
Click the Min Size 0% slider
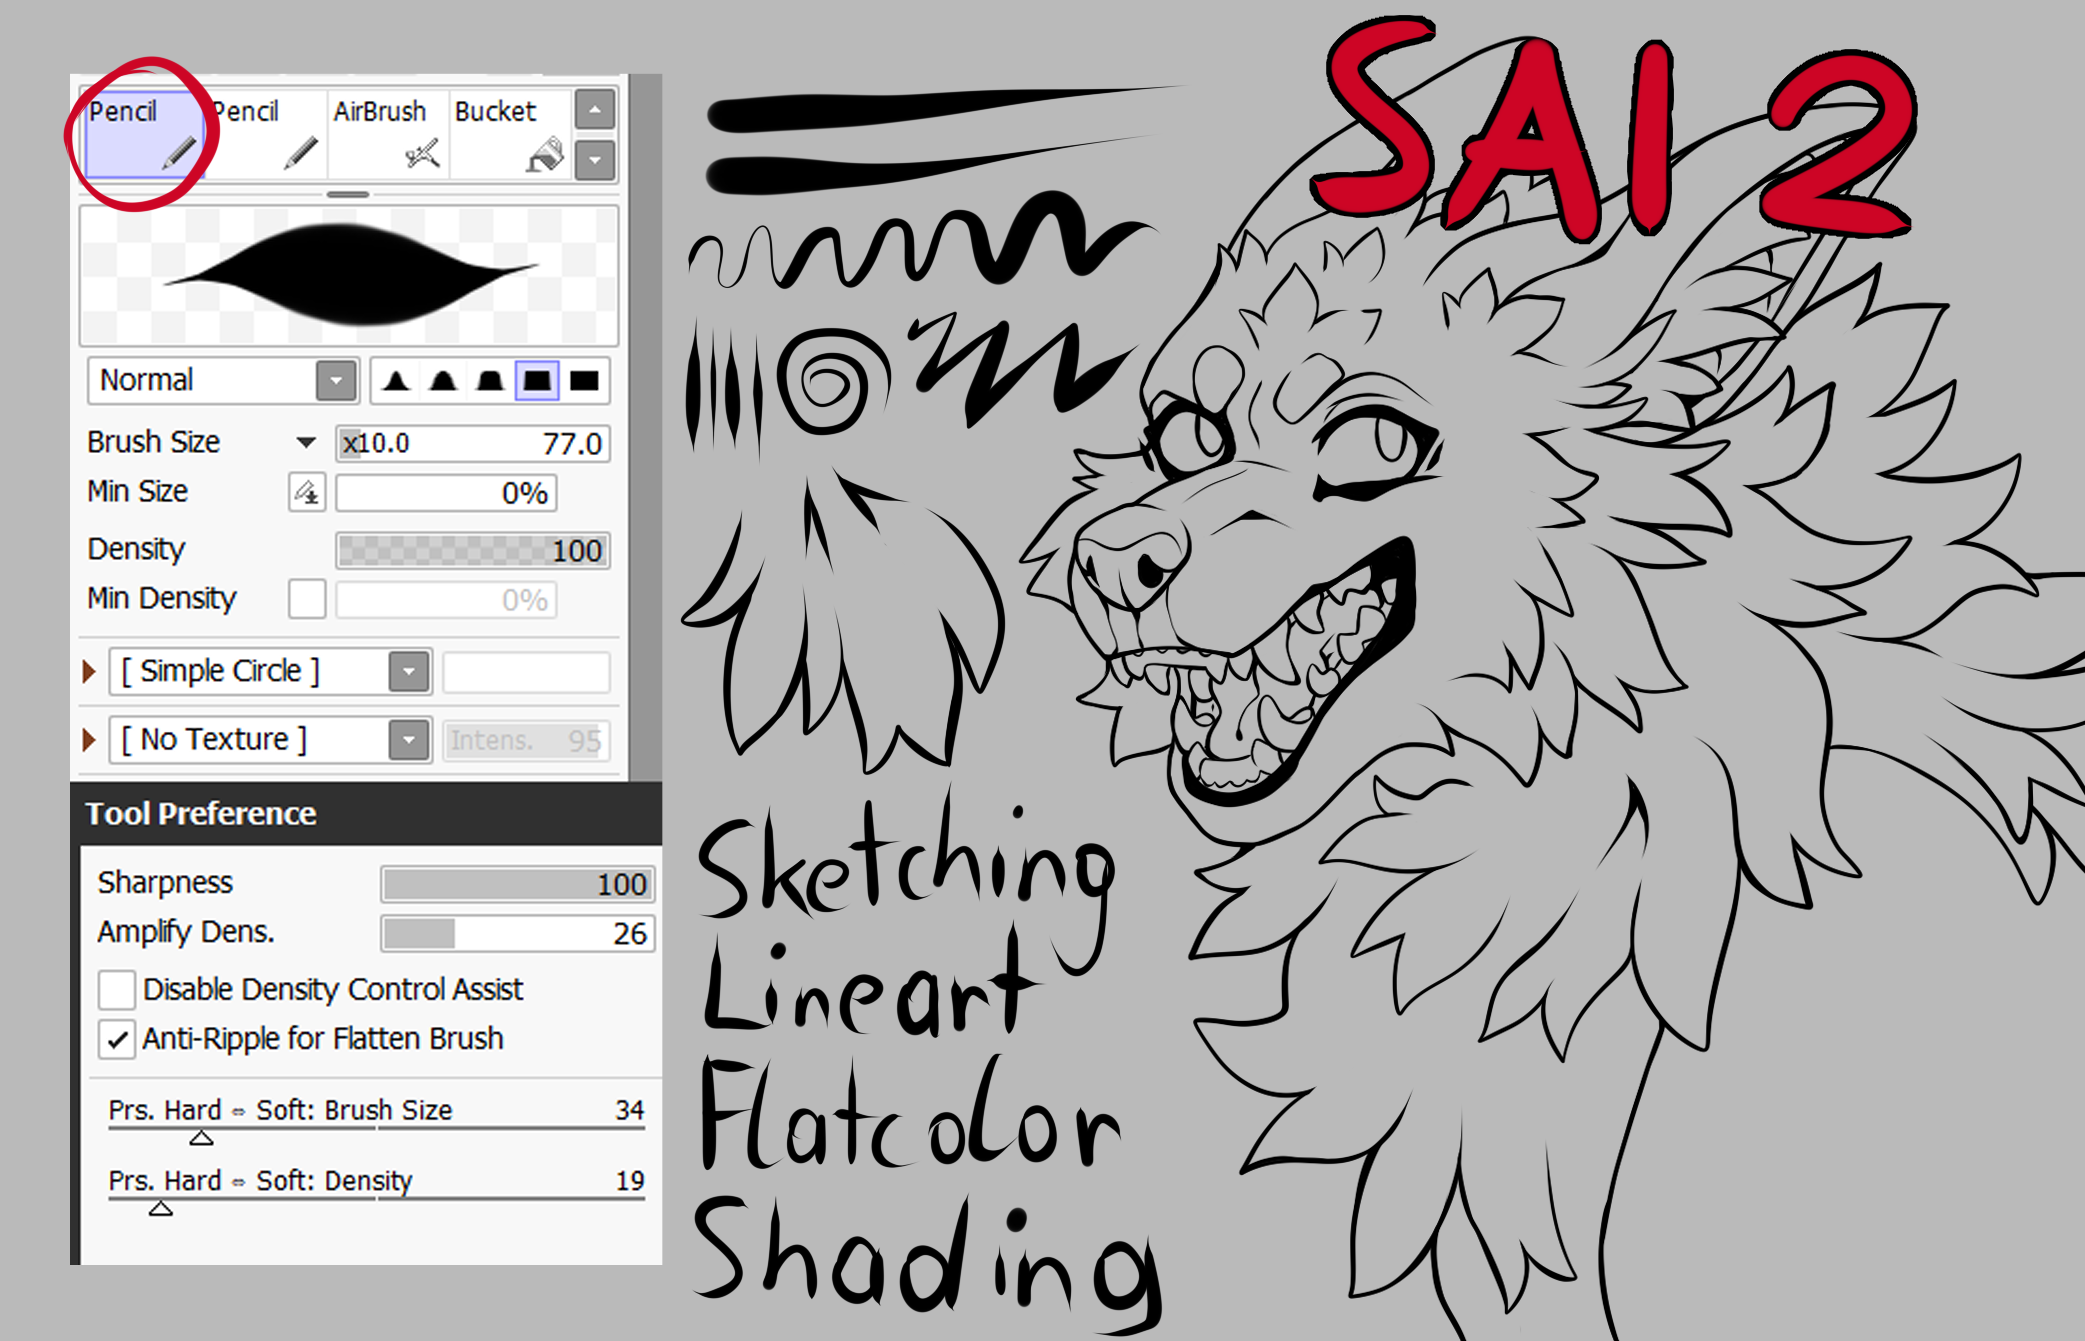click(x=446, y=493)
